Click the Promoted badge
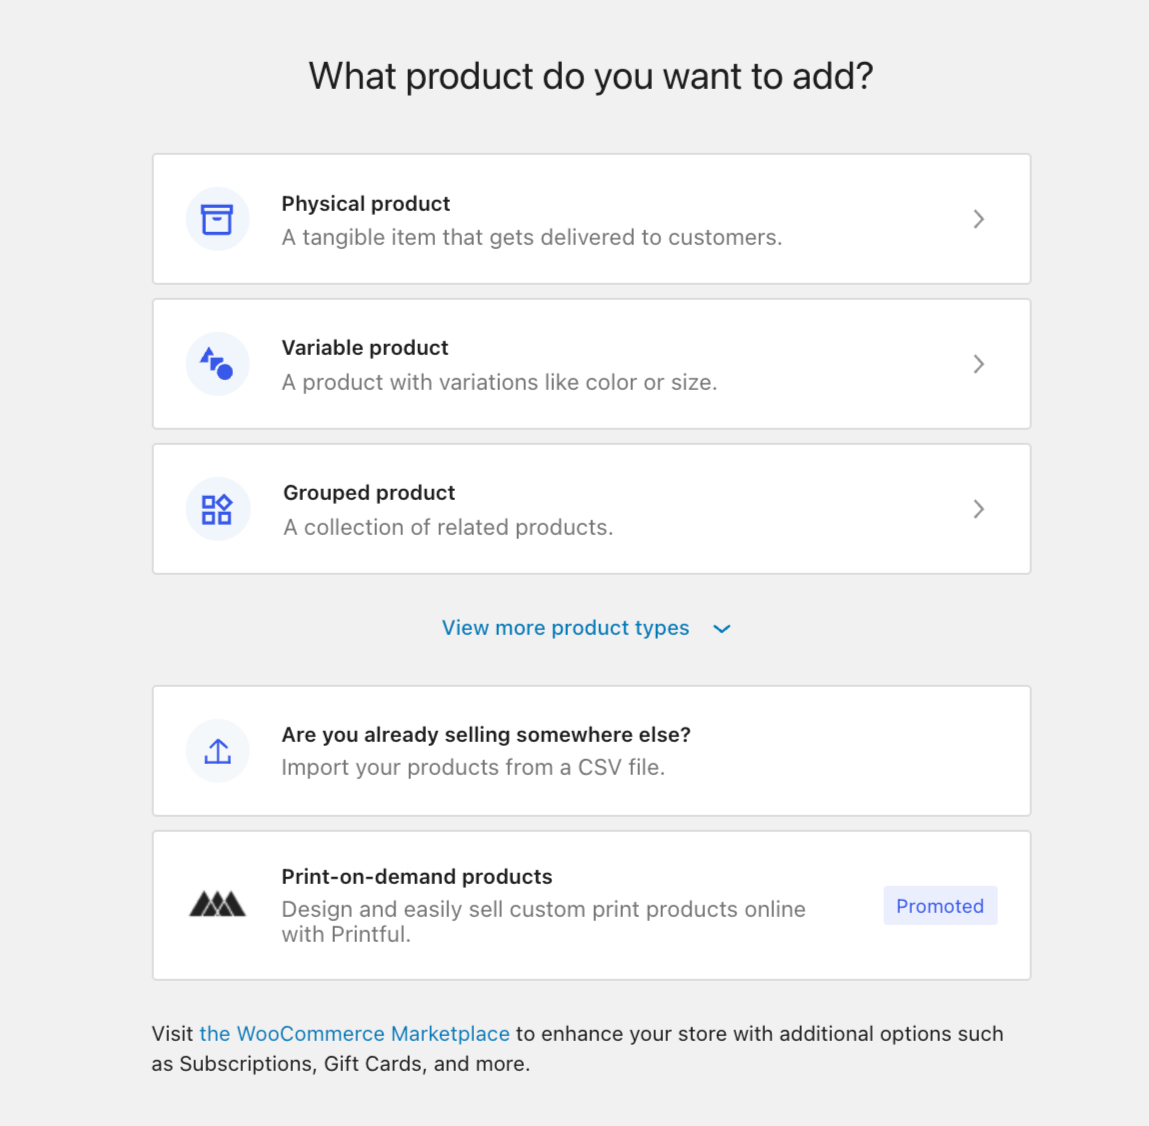The height and width of the screenshot is (1126, 1149). coord(940,906)
